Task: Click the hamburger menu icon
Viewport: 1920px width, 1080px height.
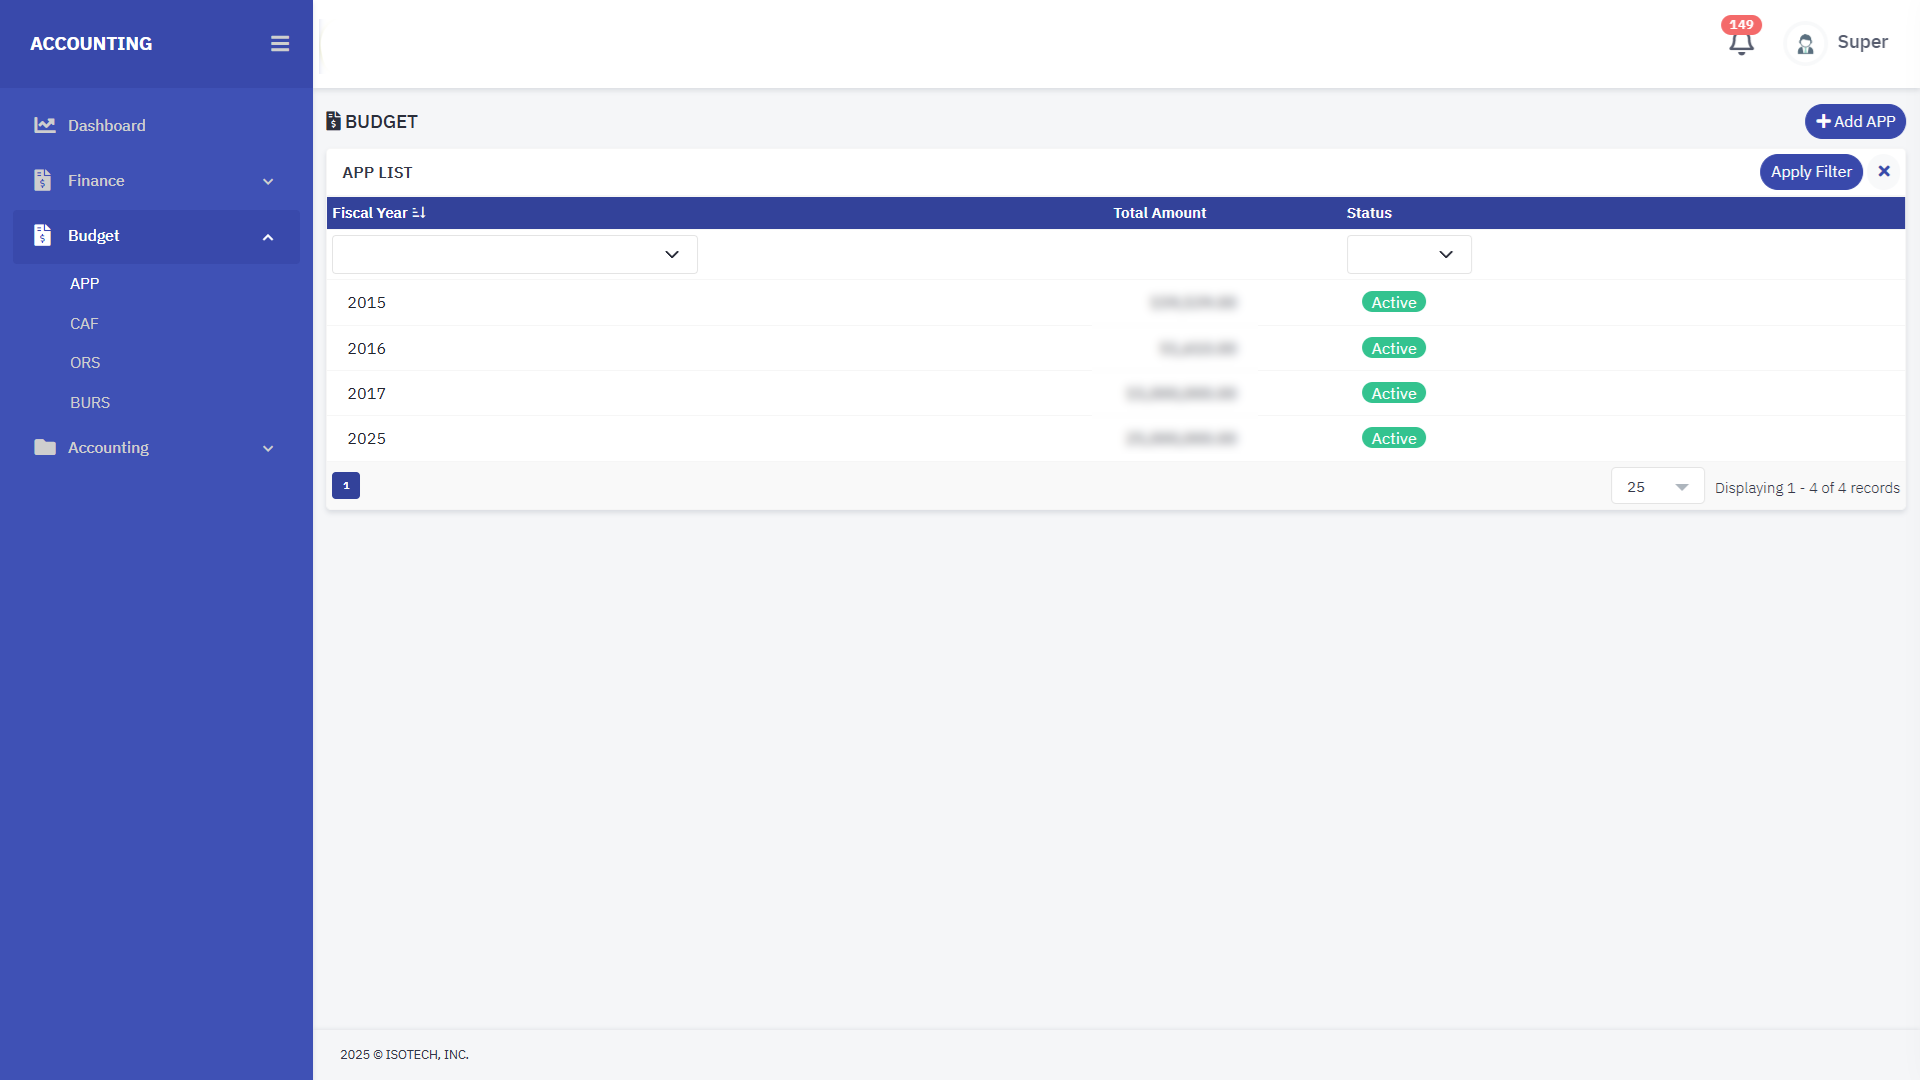Action: pyautogui.click(x=280, y=44)
